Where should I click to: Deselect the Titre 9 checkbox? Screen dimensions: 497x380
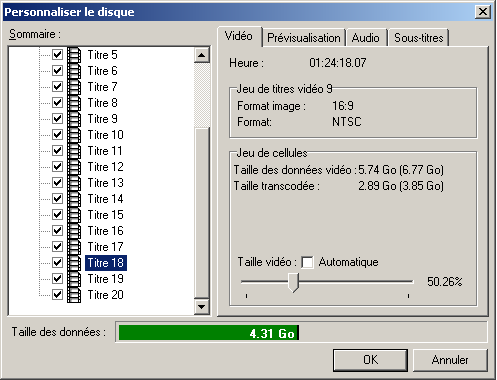coord(57,118)
